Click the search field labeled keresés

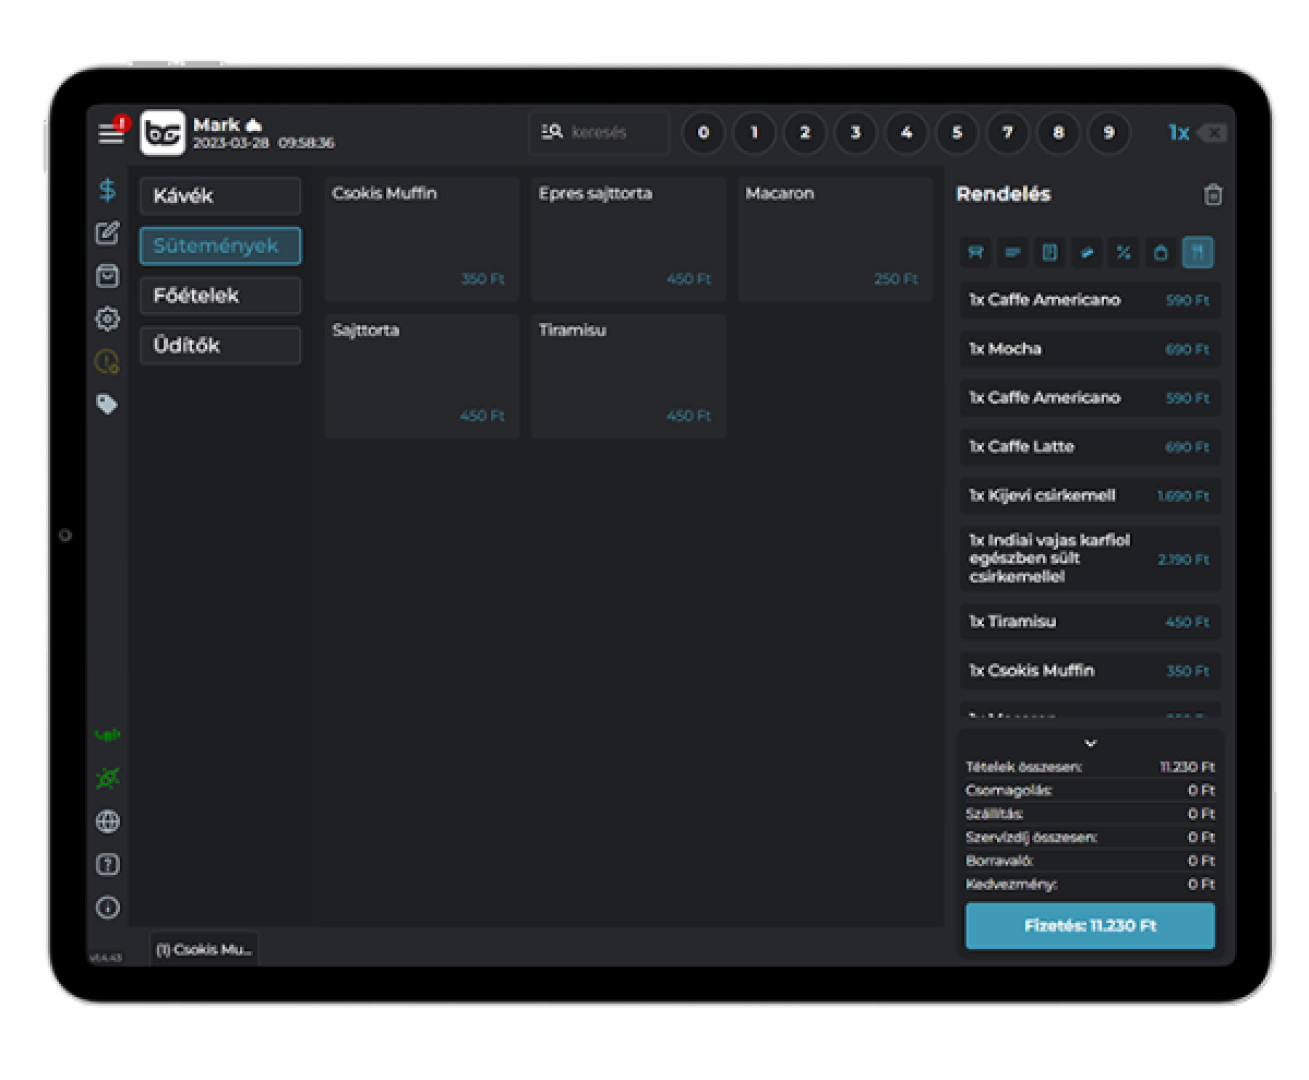pos(600,132)
